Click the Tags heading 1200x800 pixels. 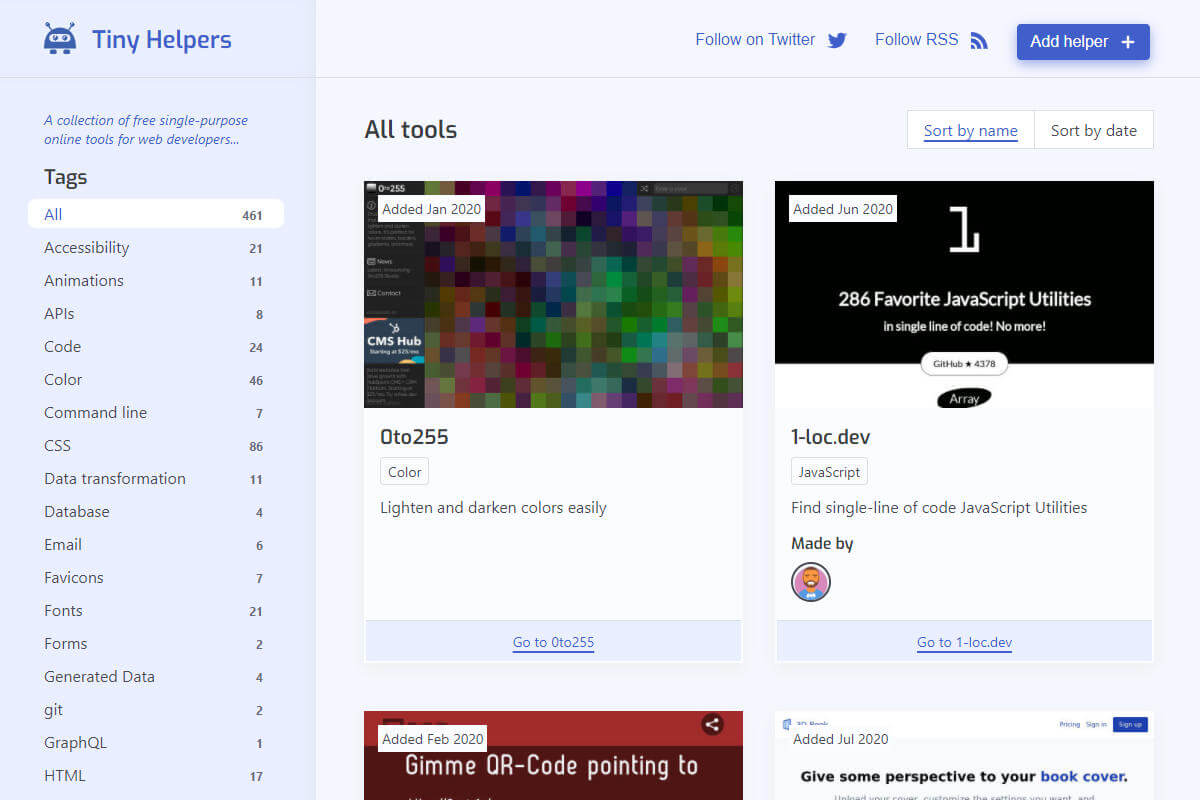[x=66, y=177]
